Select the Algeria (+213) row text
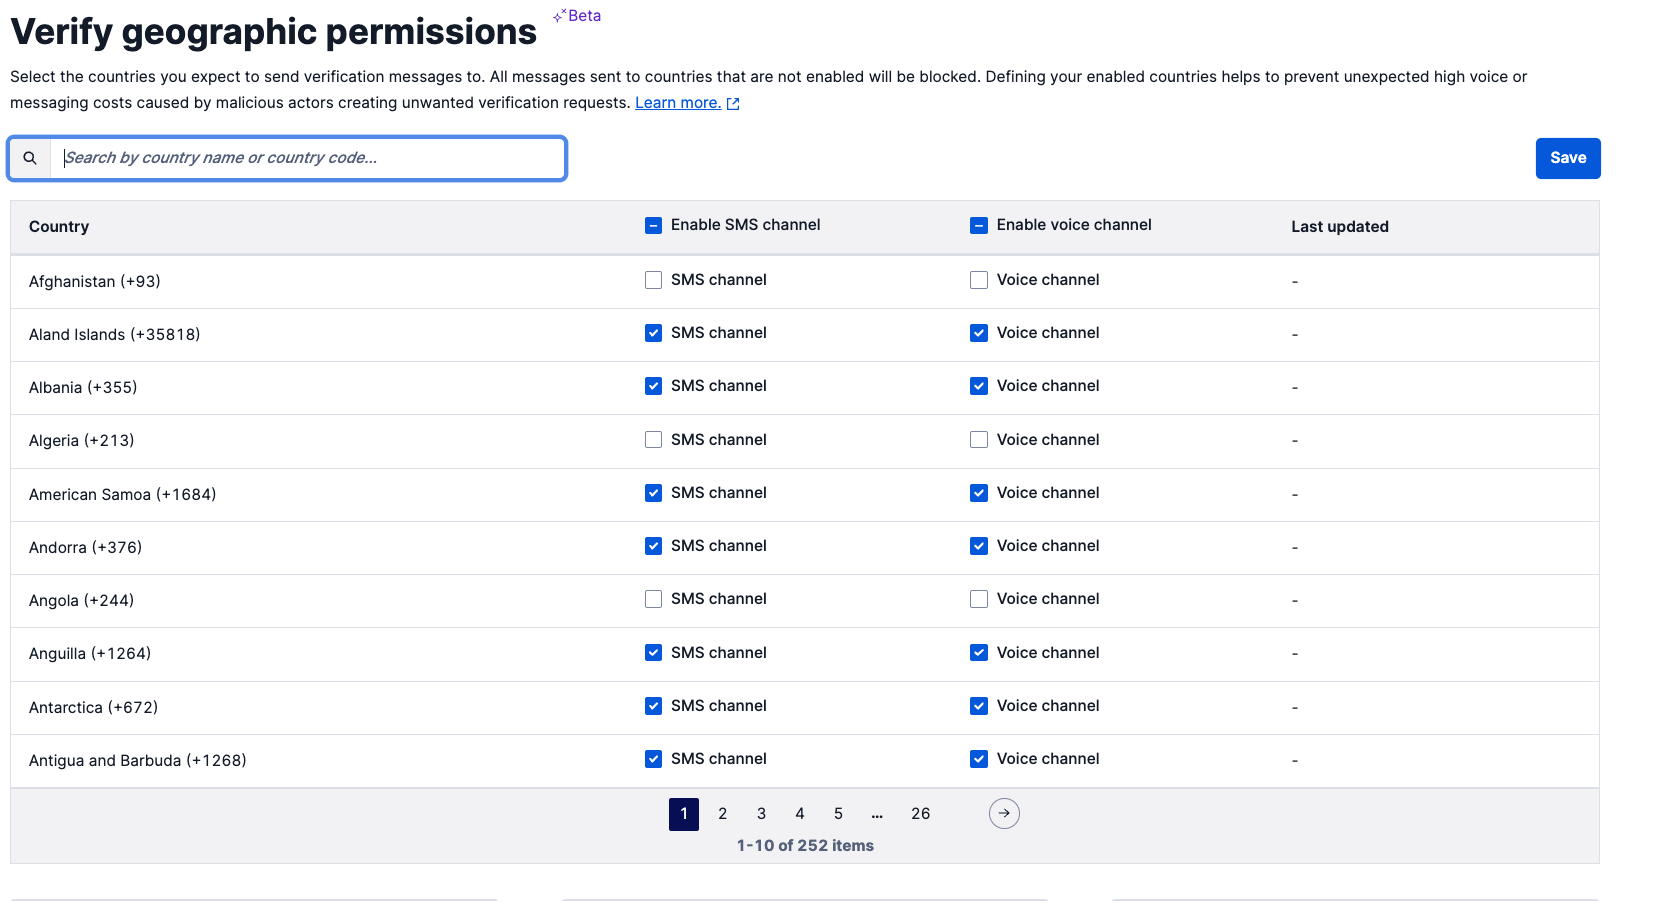The image size is (1666, 901). pyautogui.click(x=82, y=441)
